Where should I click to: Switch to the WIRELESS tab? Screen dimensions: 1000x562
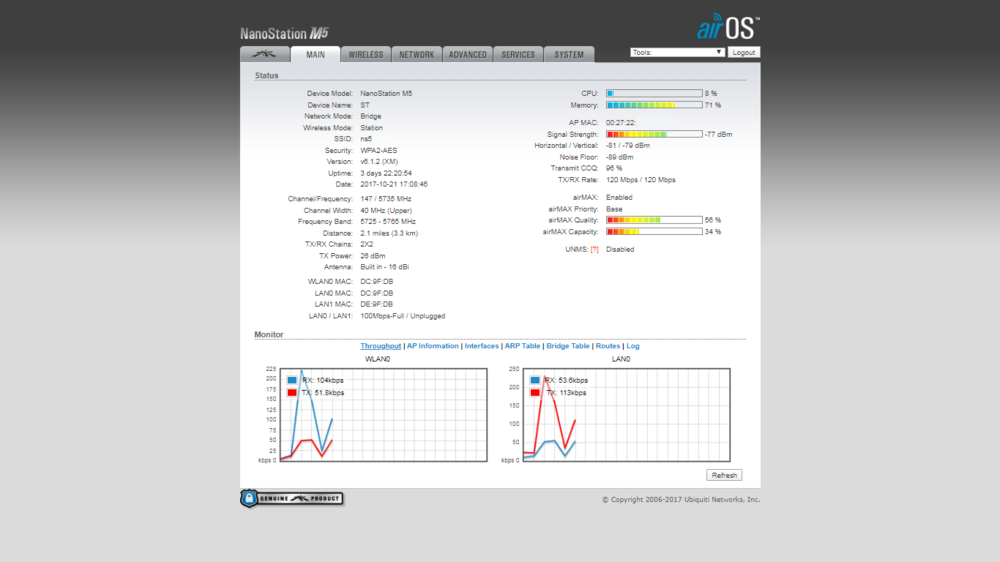point(365,55)
